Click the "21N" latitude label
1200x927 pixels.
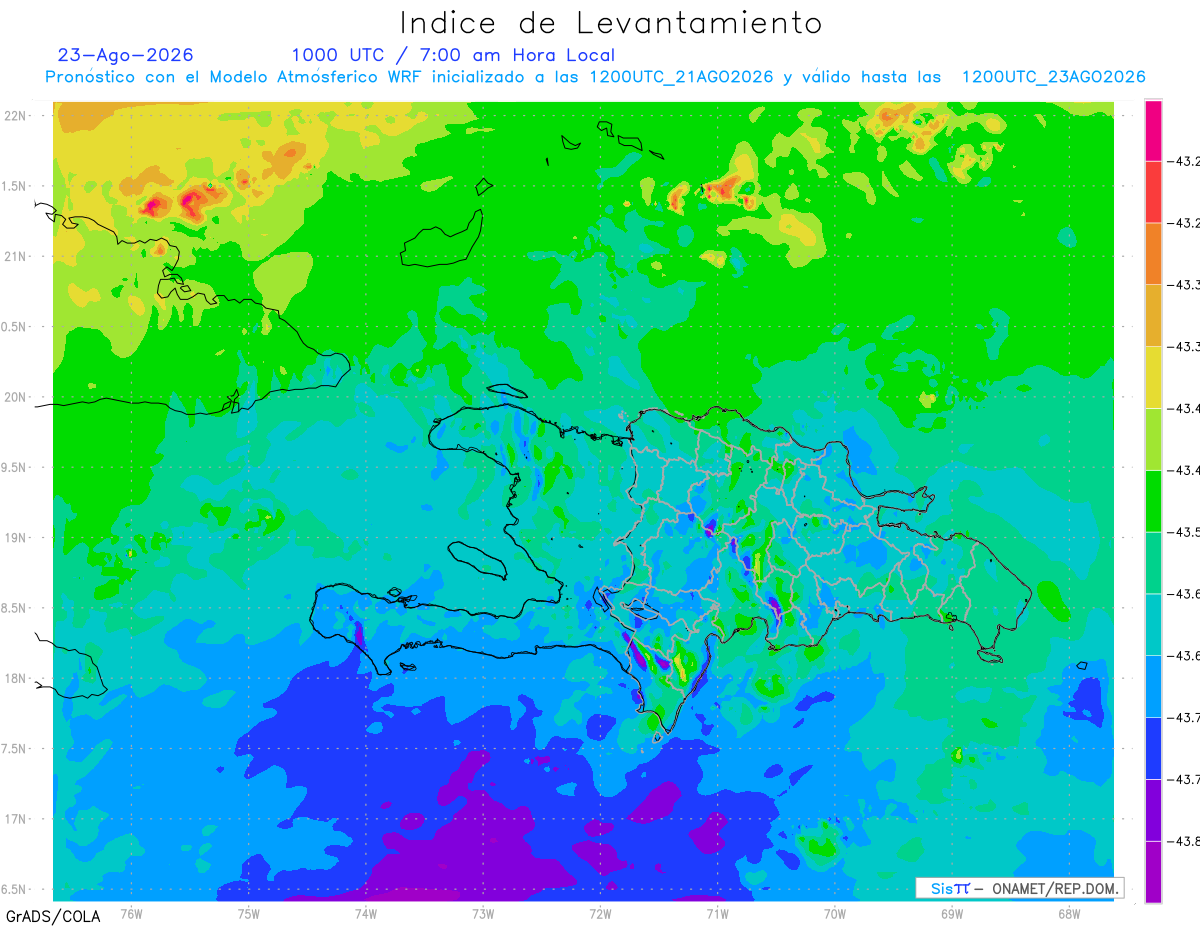click(x=14, y=256)
